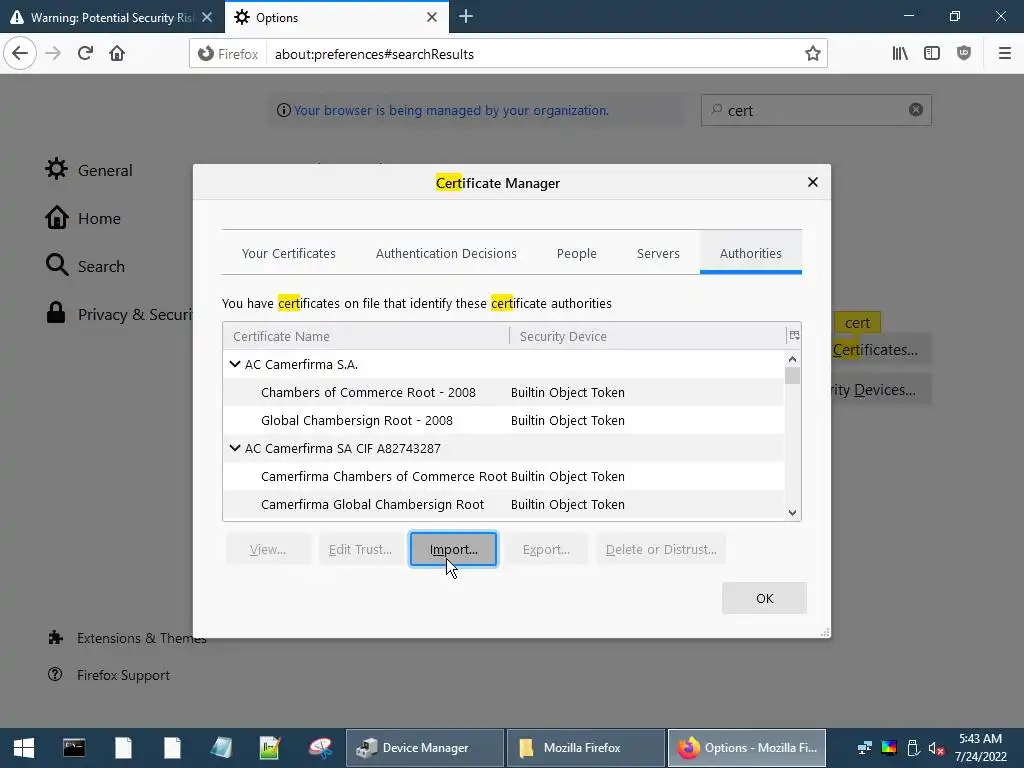Switch to People tab
Screen dimensions: 1024x768
(x=577, y=253)
